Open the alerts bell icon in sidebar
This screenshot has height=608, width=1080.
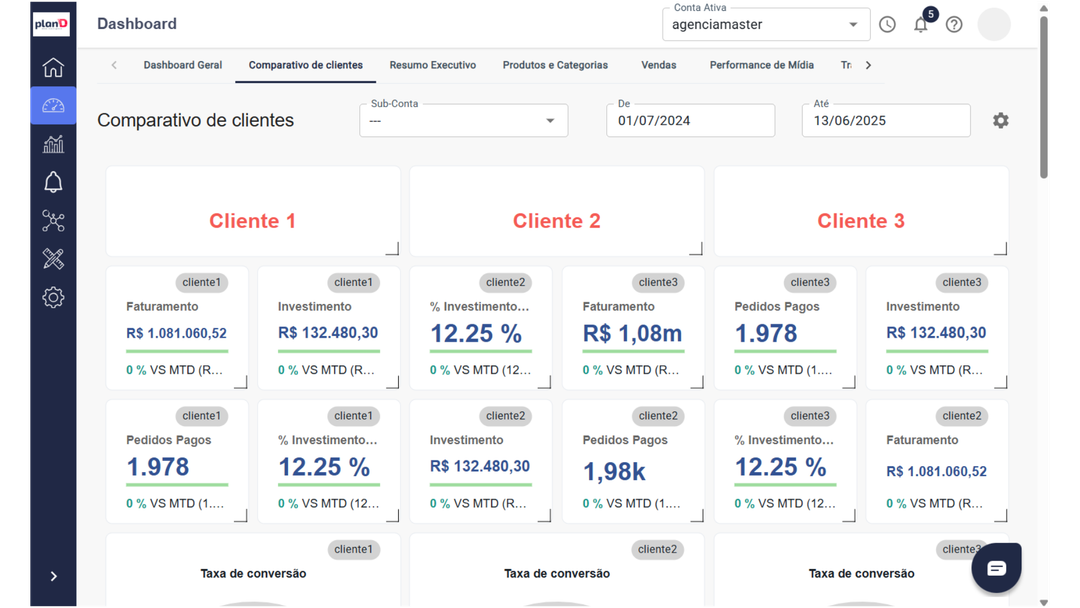(x=53, y=182)
